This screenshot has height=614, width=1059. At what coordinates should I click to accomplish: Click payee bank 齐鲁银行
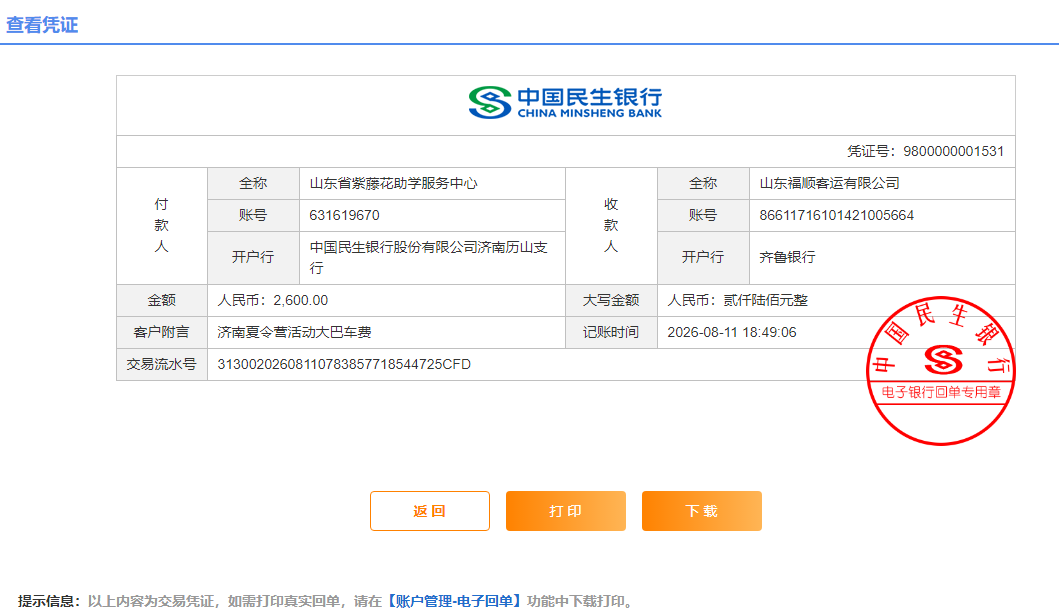(787, 257)
